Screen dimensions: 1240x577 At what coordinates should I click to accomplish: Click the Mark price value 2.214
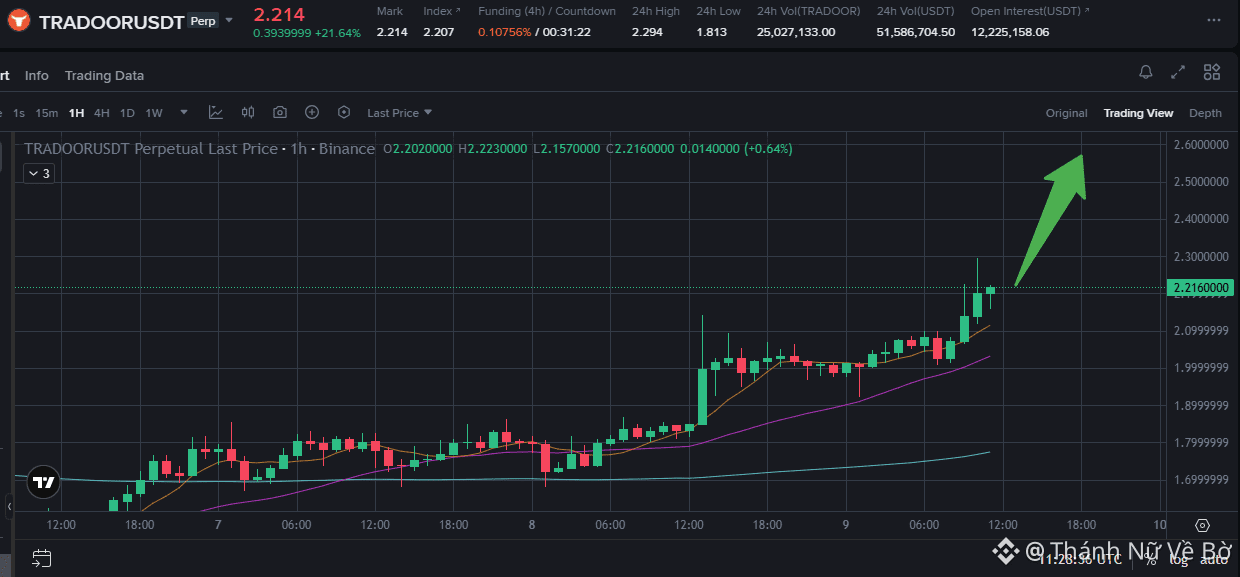(x=392, y=32)
